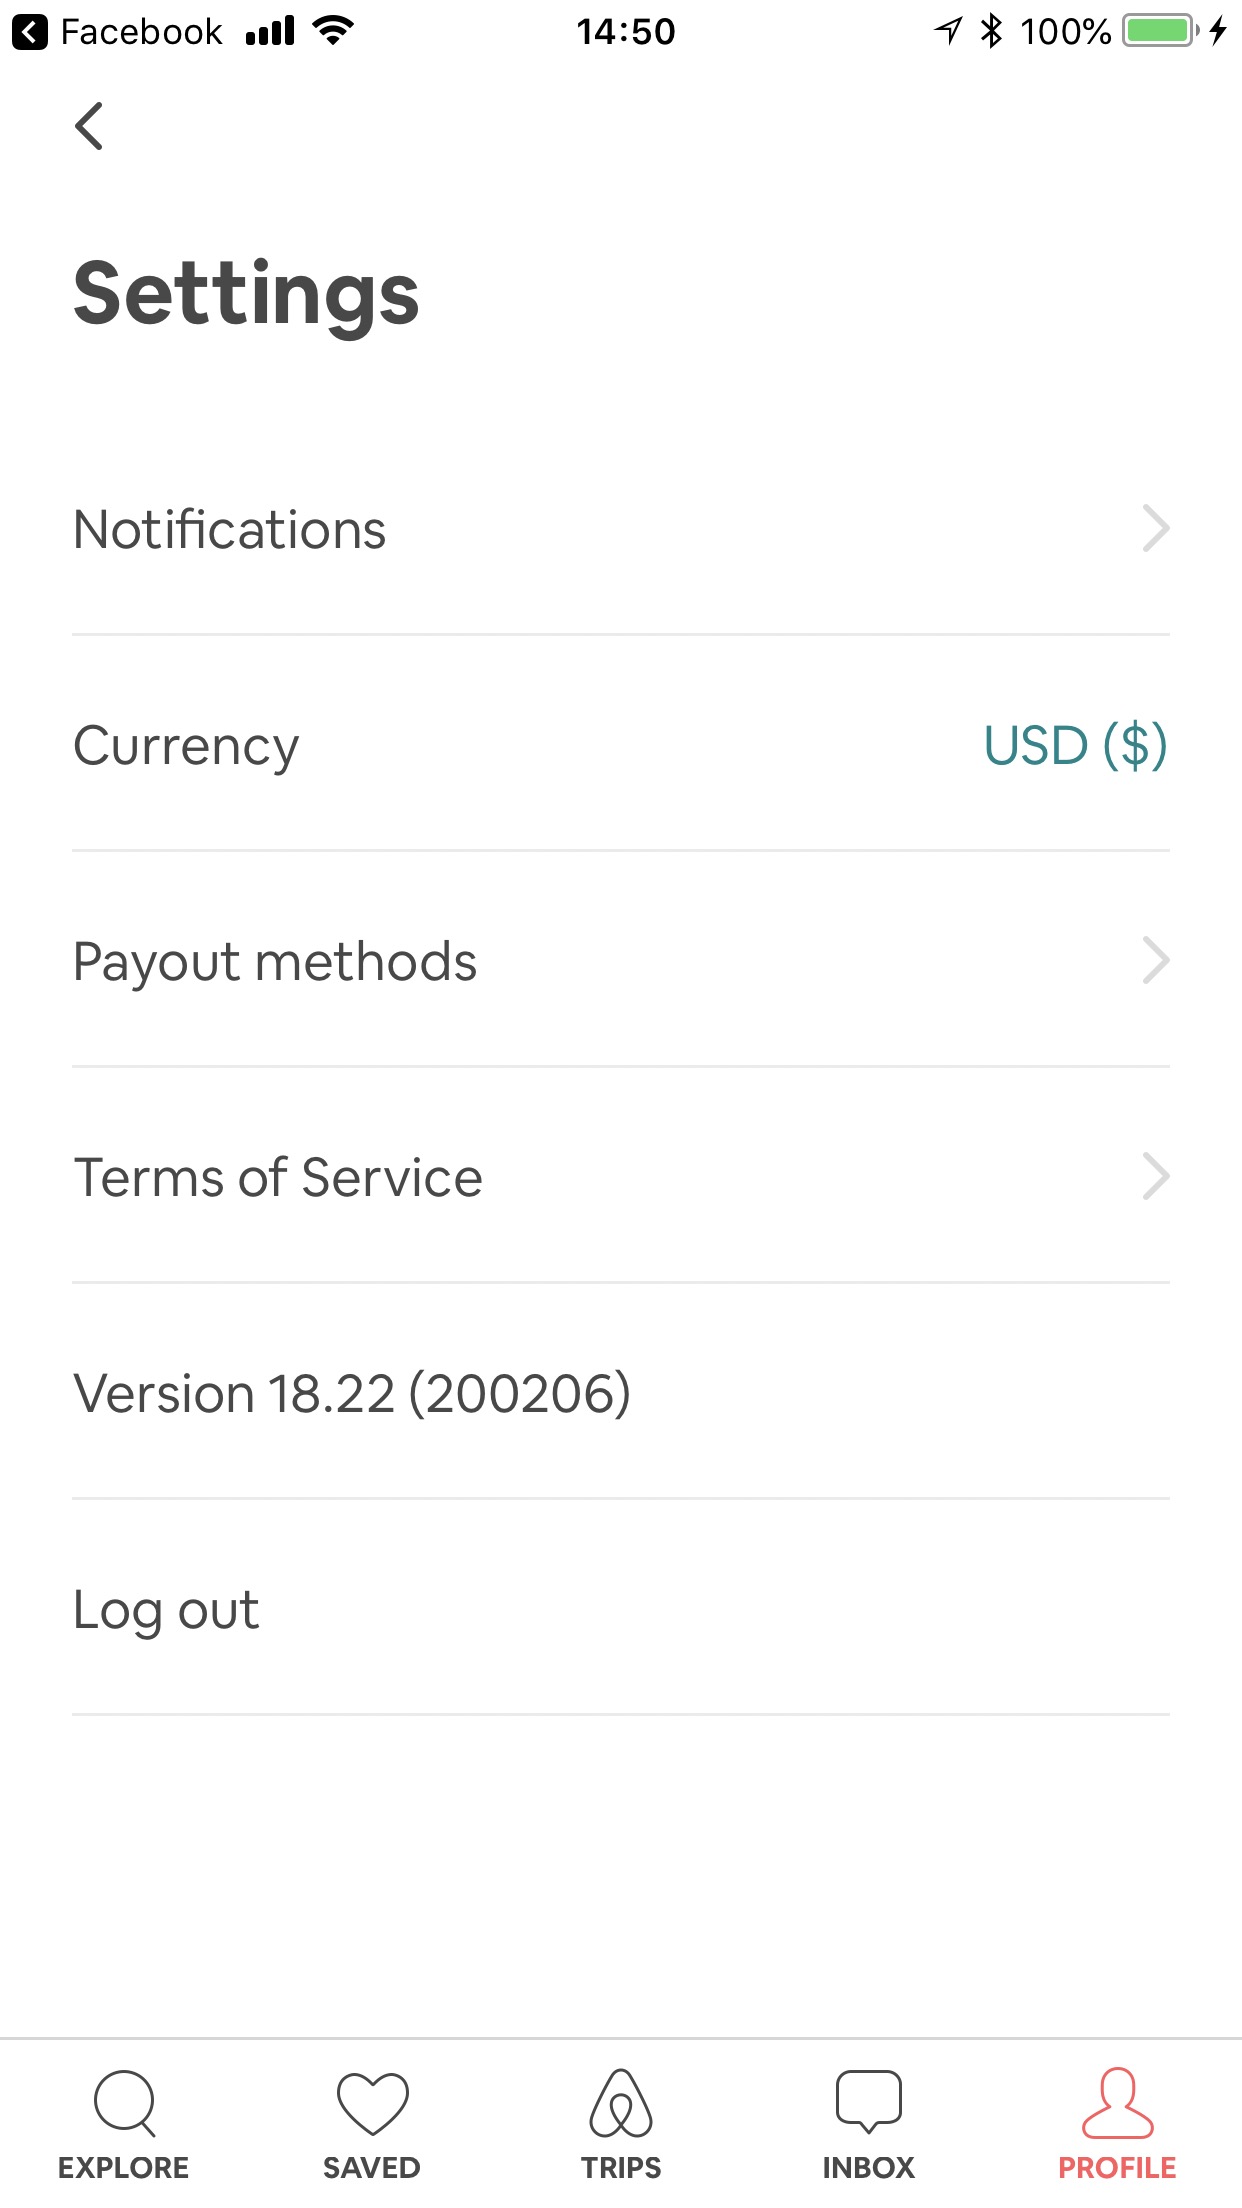The width and height of the screenshot is (1242, 2208).
Task: Tap the Version 18.22 (200206) row
Action: click(x=352, y=1394)
